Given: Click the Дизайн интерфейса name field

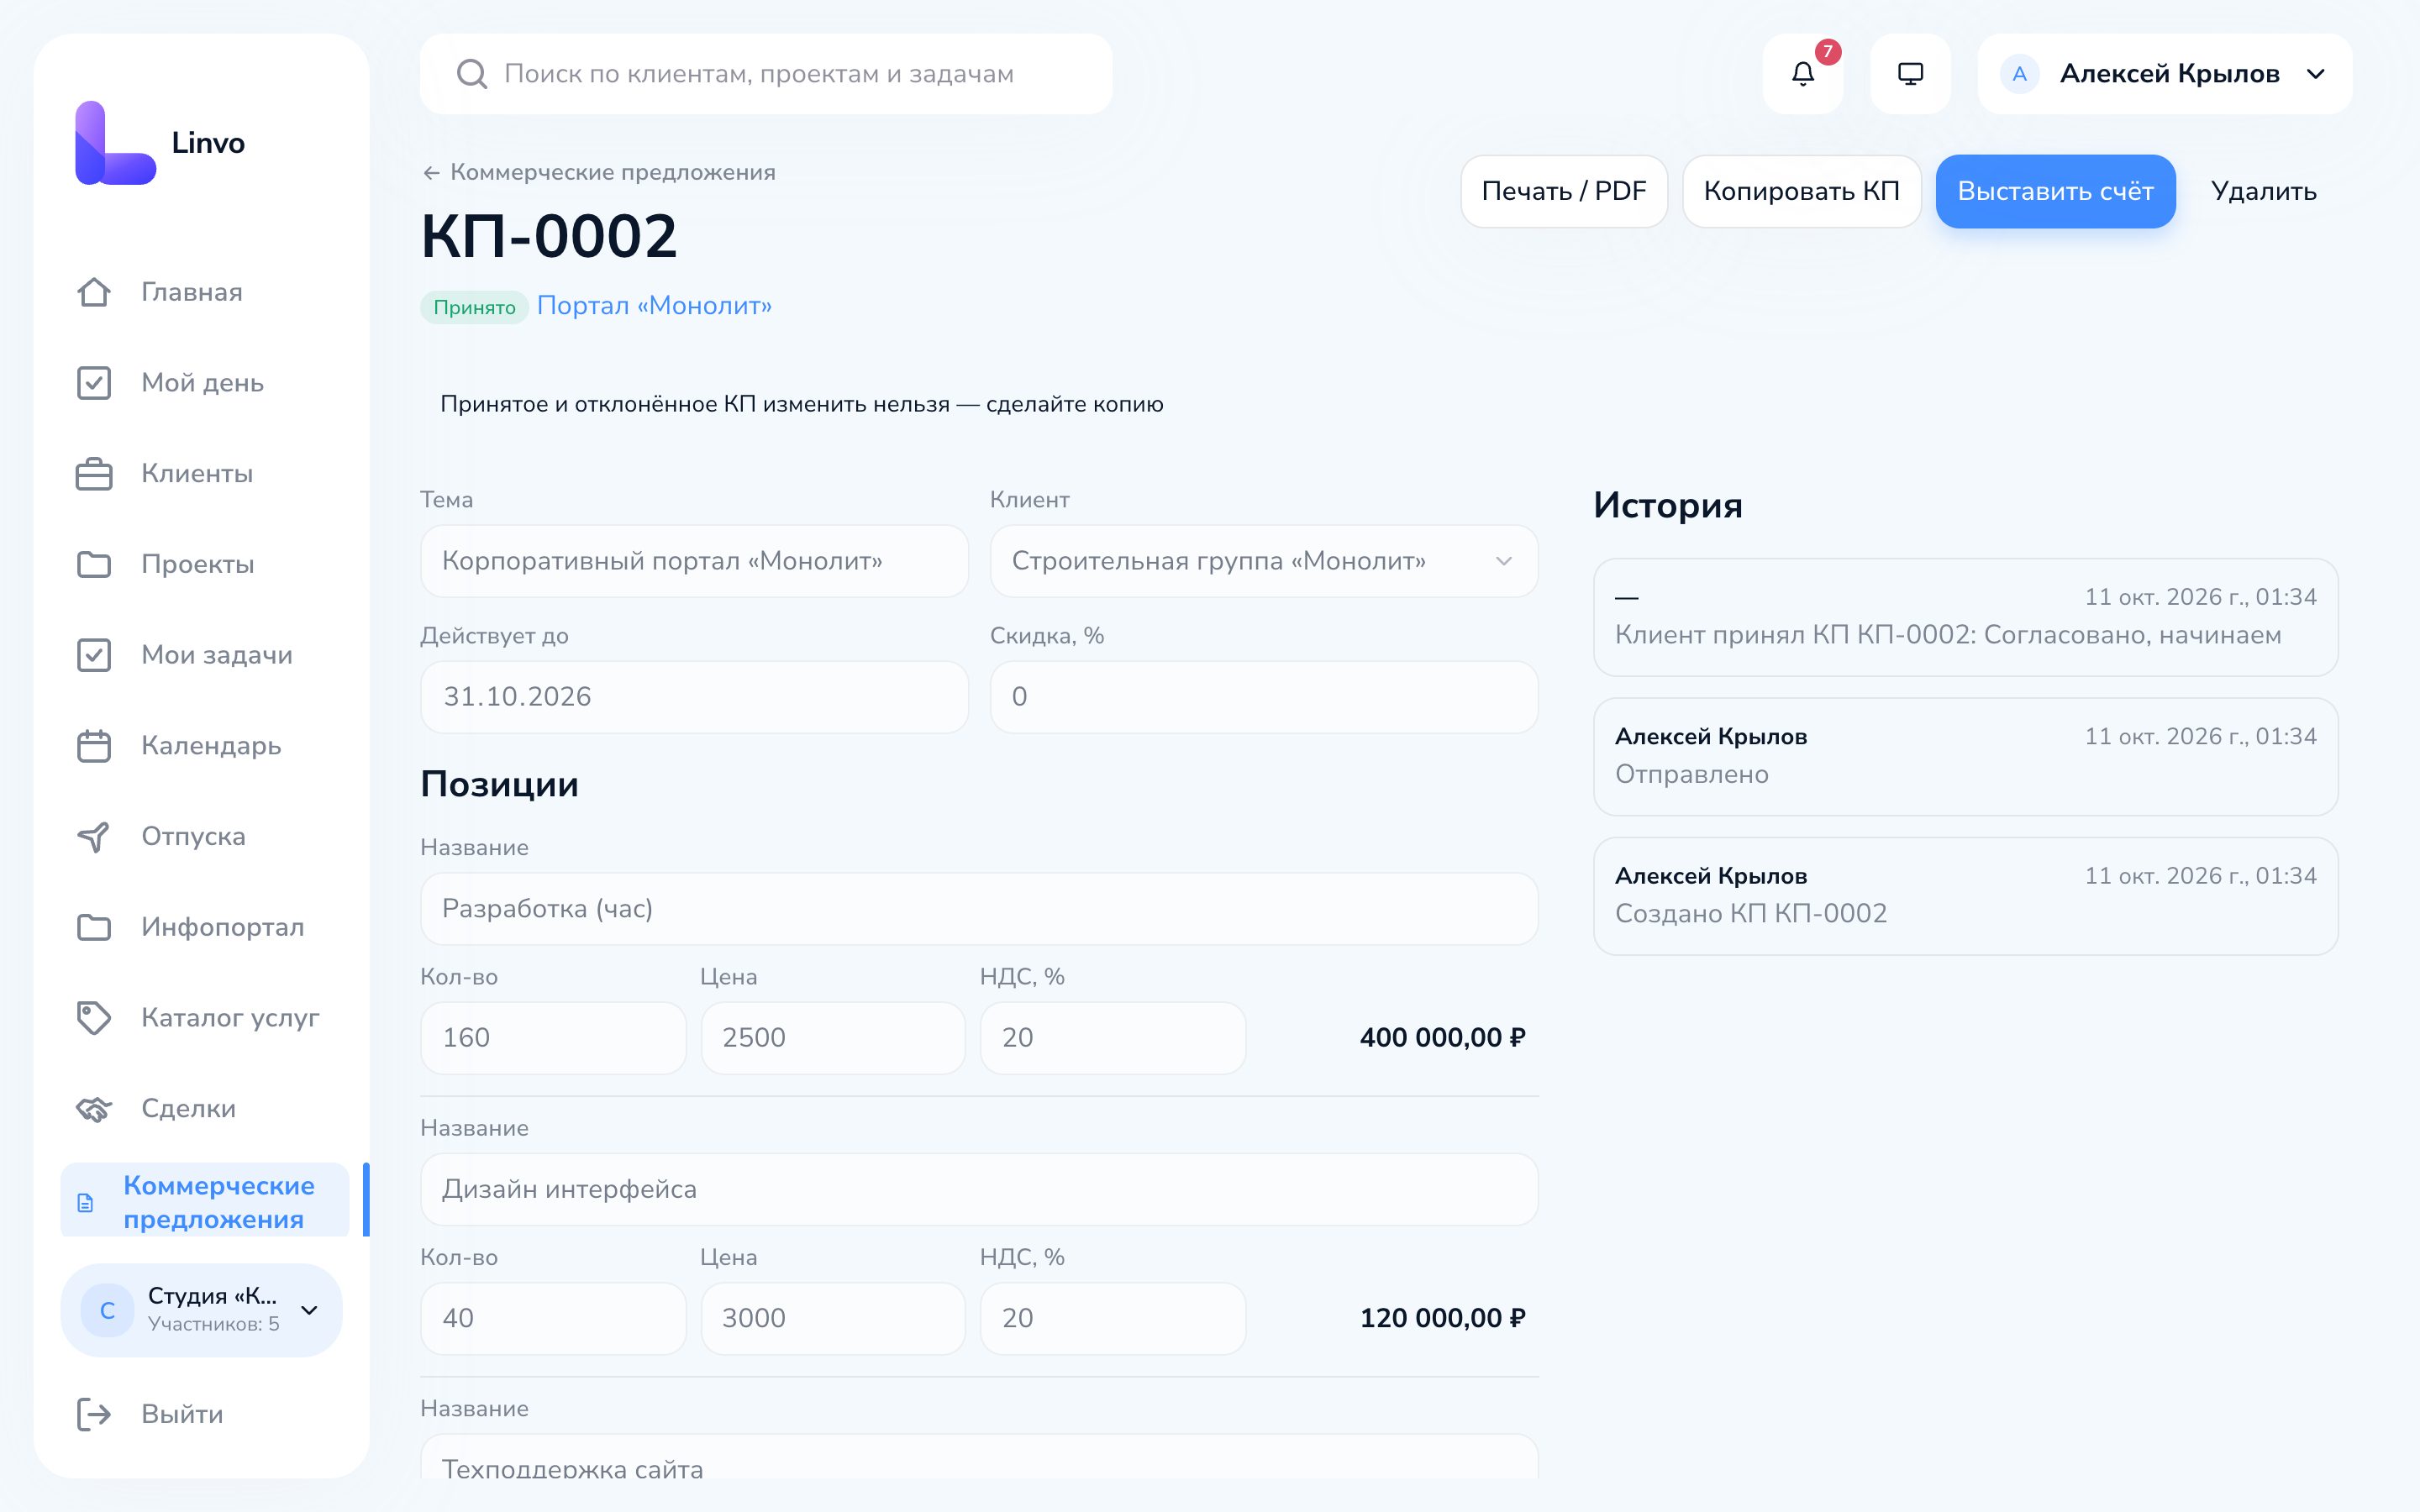Looking at the screenshot, I should [979, 1189].
